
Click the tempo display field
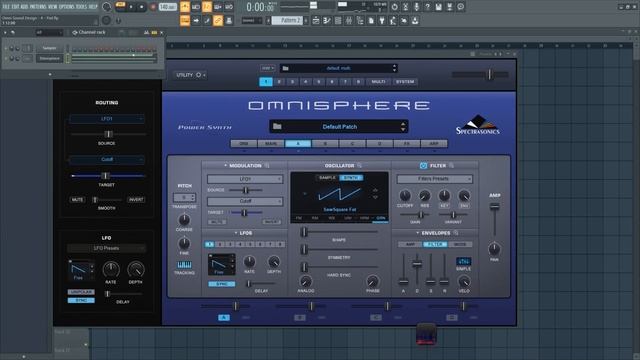click(167, 7)
